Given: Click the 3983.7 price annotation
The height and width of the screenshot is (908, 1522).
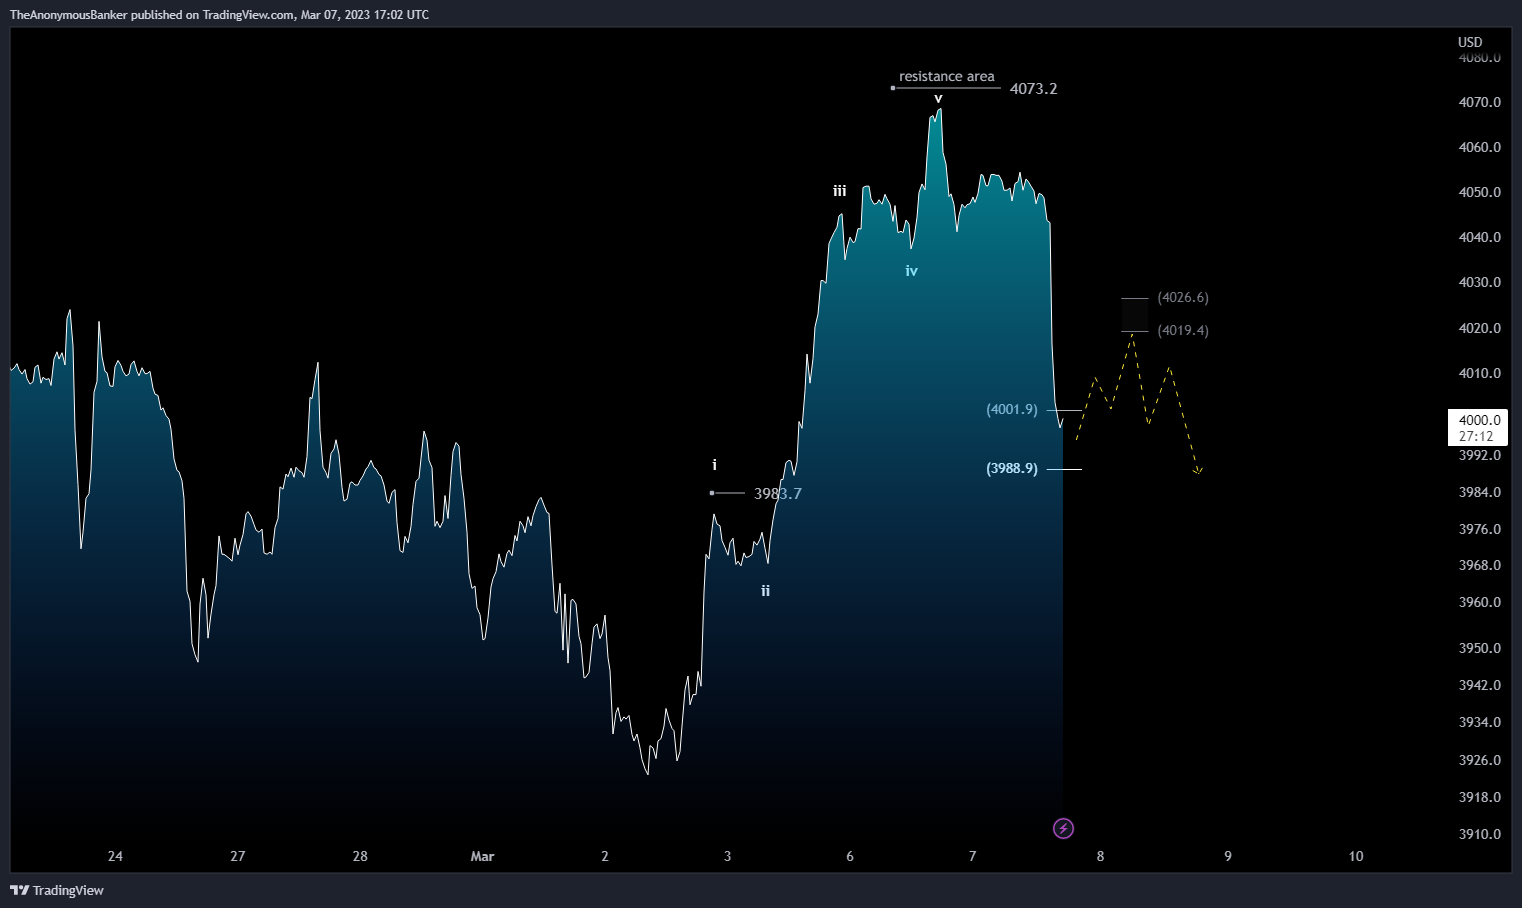Looking at the screenshot, I should pyautogui.click(x=778, y=493).
